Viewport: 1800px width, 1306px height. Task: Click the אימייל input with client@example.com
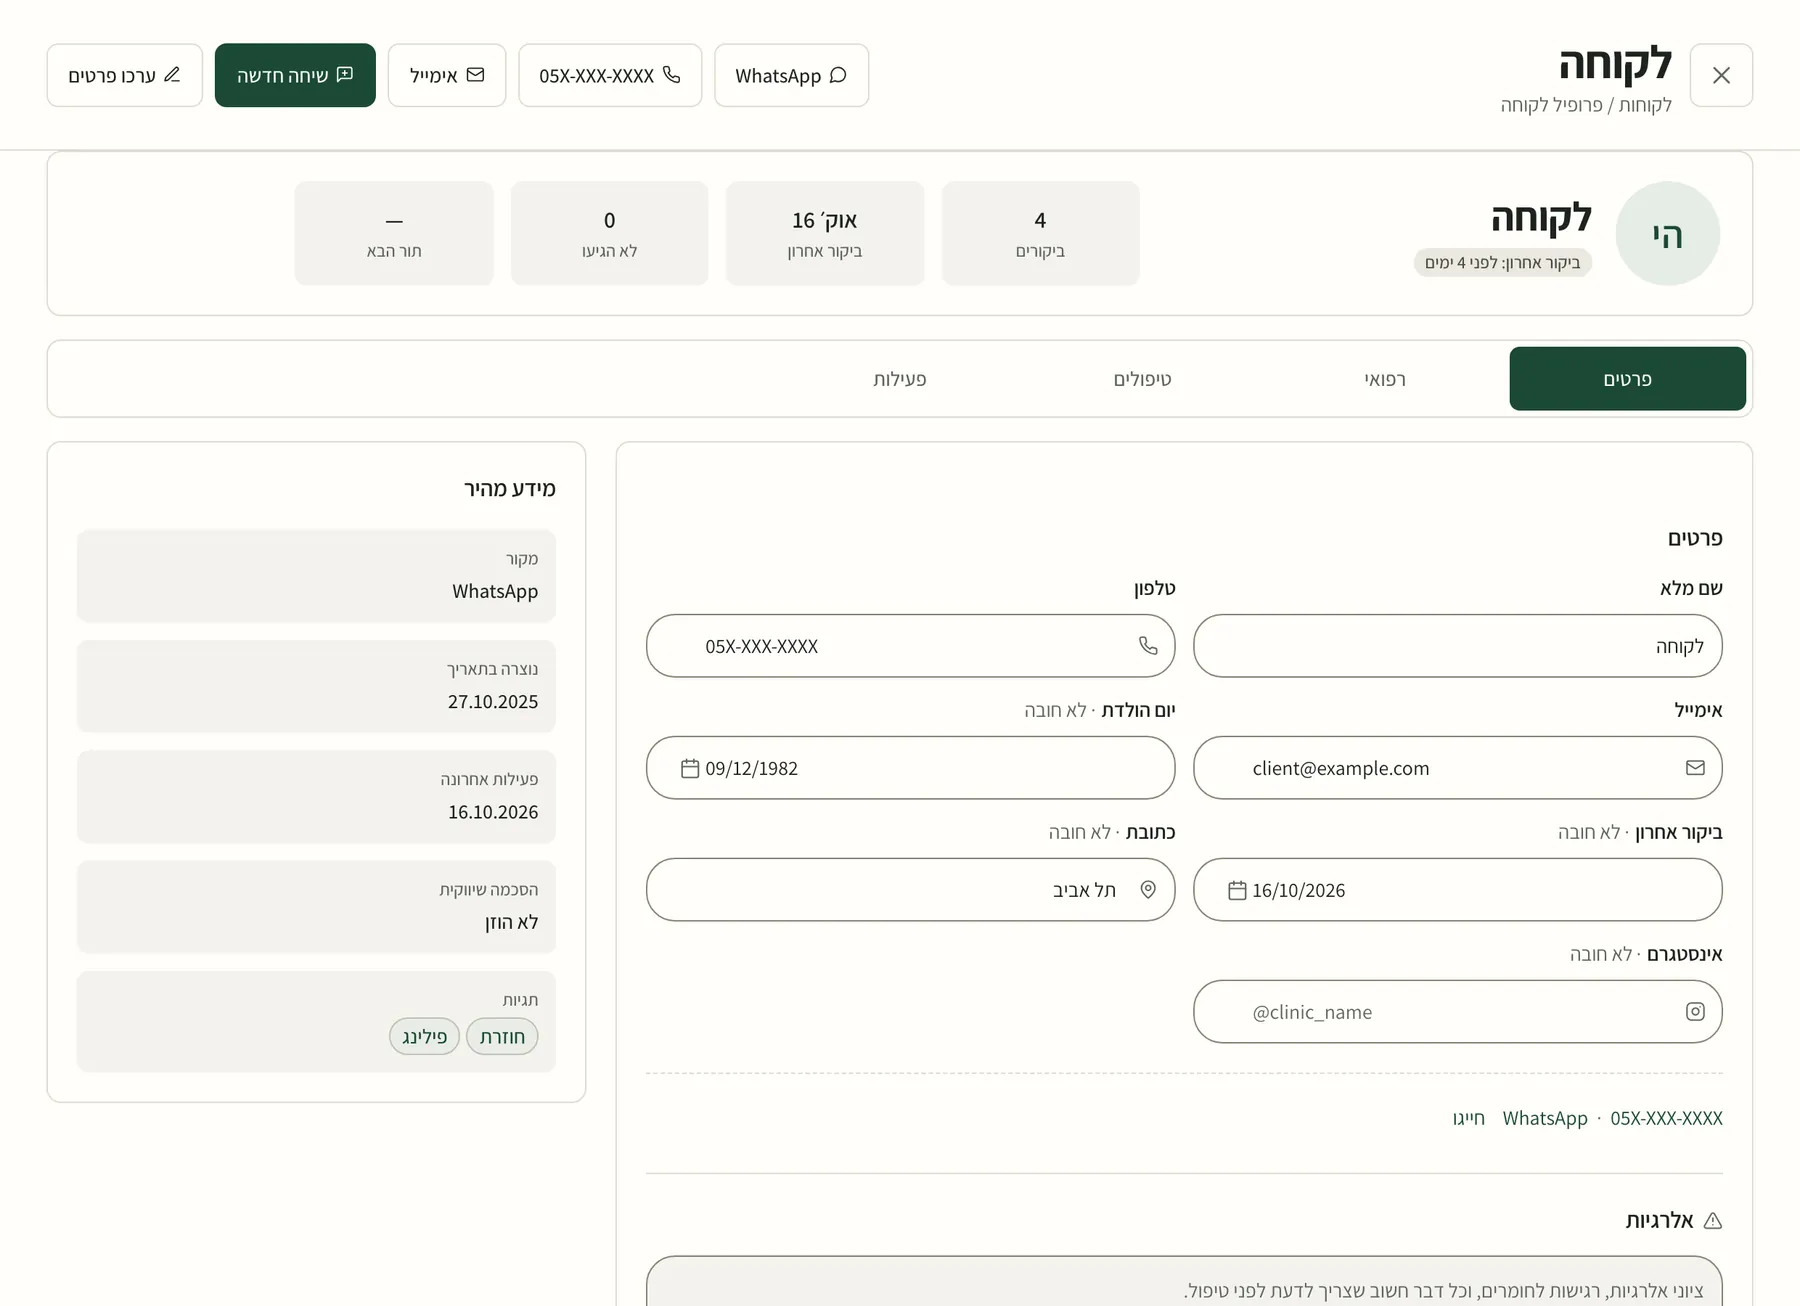[x=1457, y=768]
